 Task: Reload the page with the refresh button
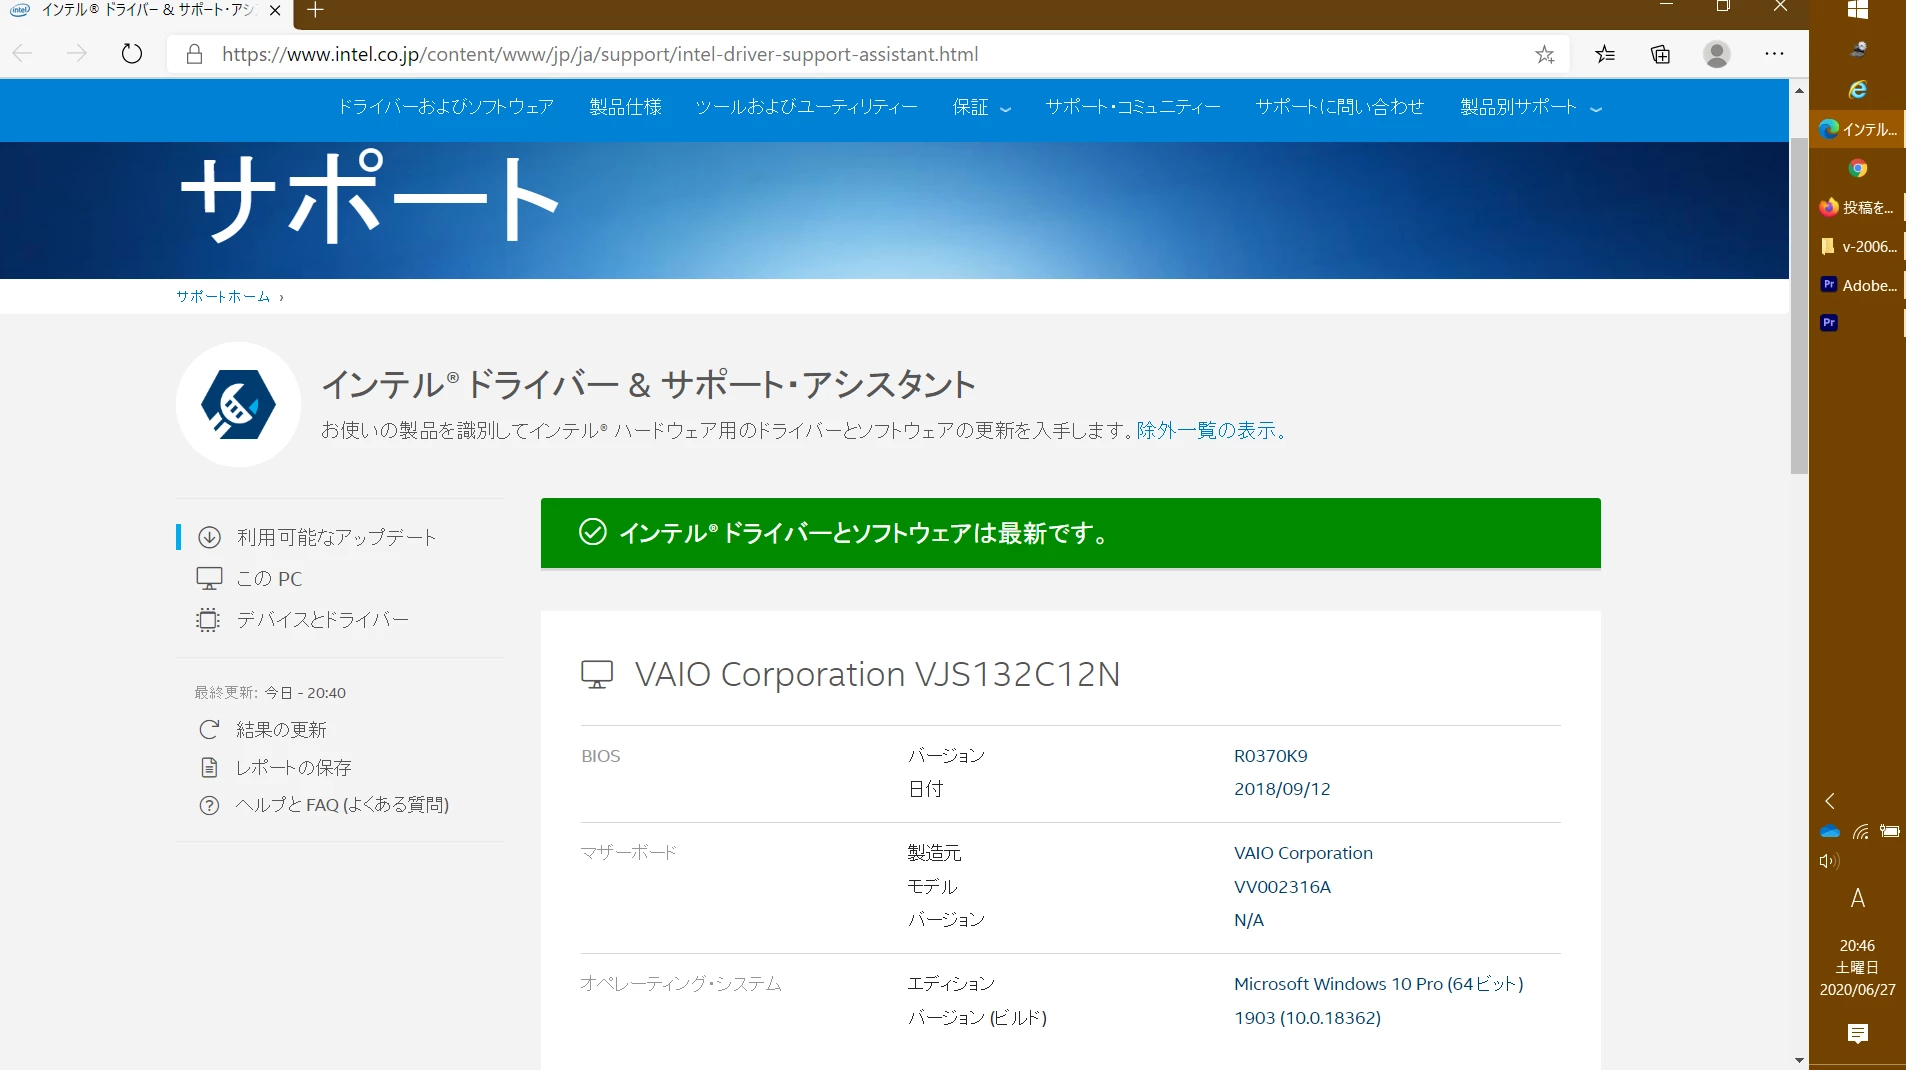point(132,54)
